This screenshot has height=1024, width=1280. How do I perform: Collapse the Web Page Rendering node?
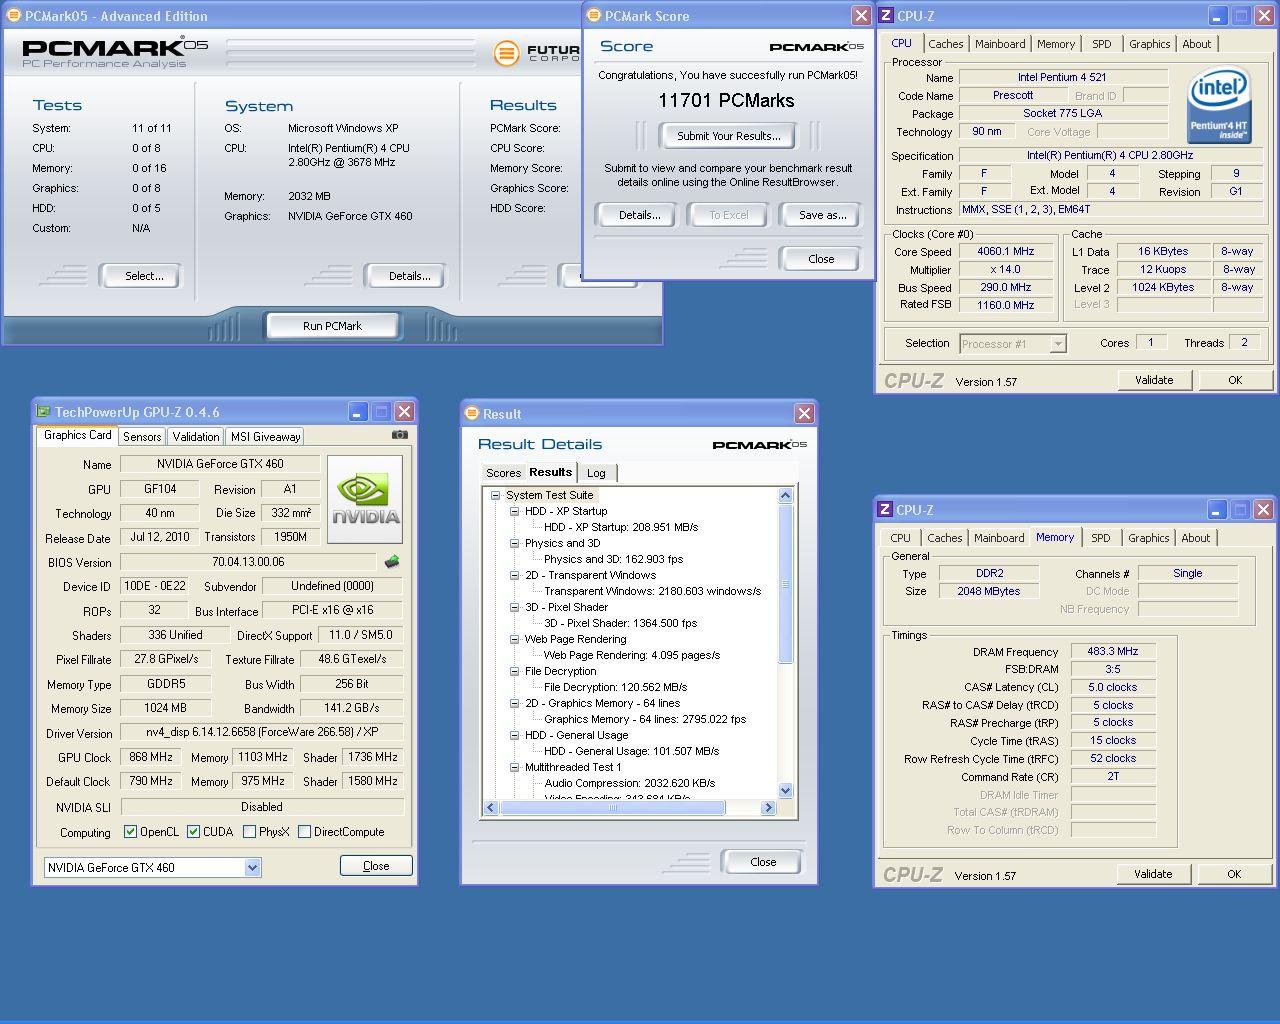(514, 639)
